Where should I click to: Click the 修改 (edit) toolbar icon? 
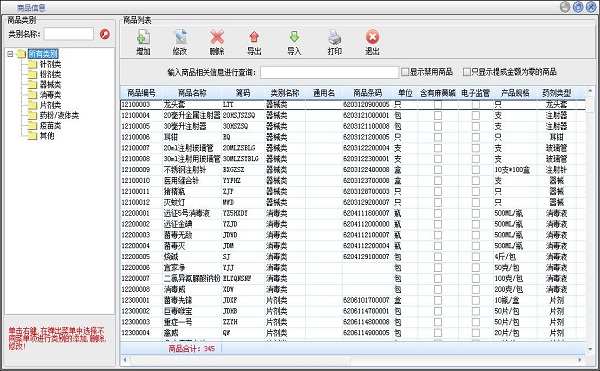180,37
